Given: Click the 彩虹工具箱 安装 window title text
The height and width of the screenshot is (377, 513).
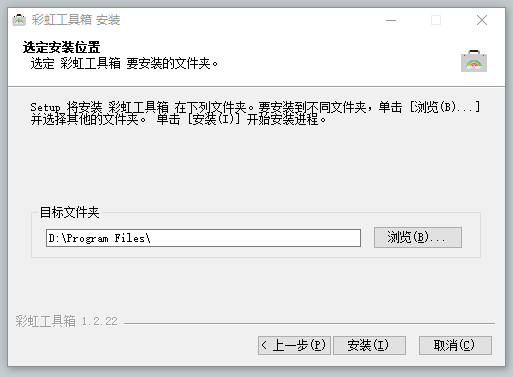Looking at the screenshot, I should click(x=76, y=20).
